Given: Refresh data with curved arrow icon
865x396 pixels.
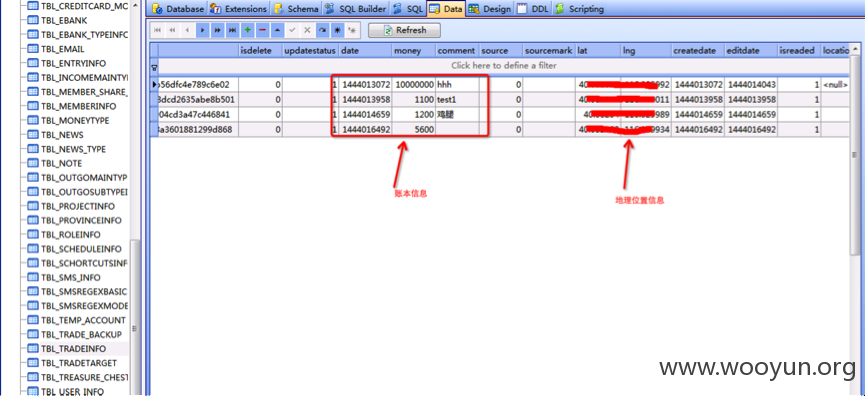Looking at the screenshot, I should click(x=322, y=30).
